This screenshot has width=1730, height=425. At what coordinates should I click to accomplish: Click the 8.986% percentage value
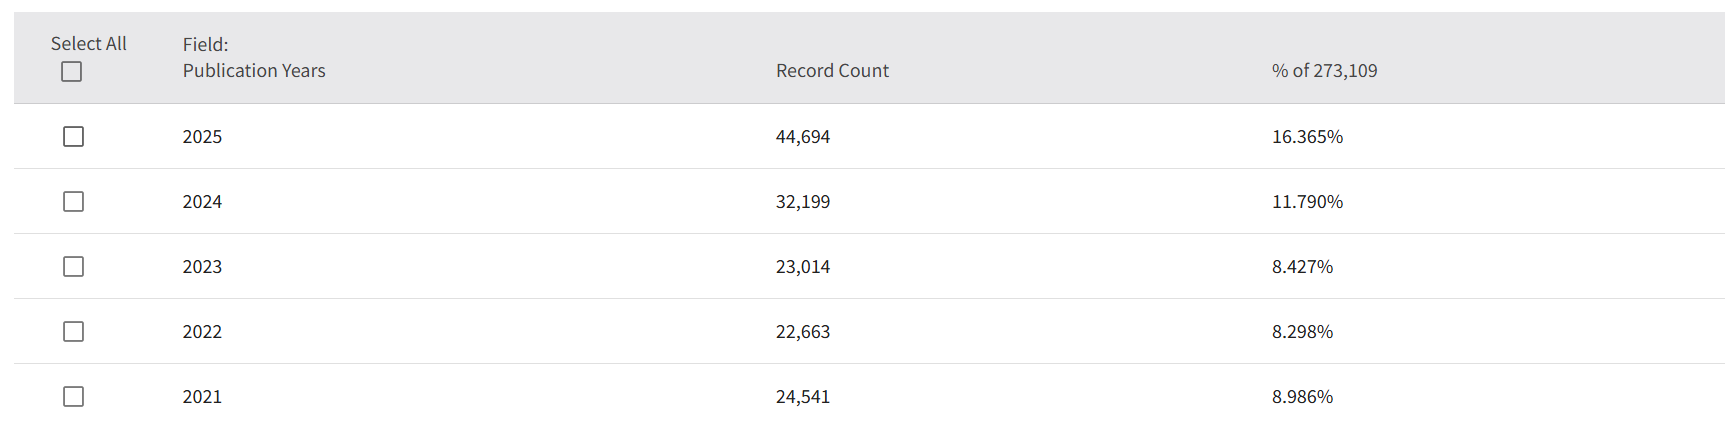(x=1302, y=397)
